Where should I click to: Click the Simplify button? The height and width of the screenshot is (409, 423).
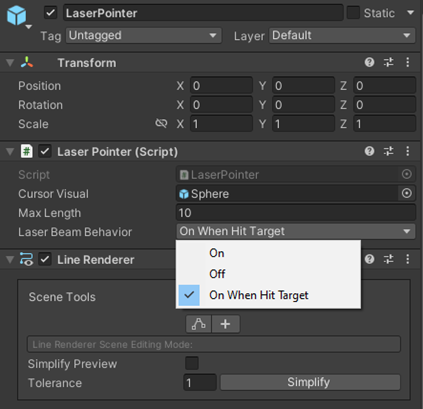[x=310, y=382]
